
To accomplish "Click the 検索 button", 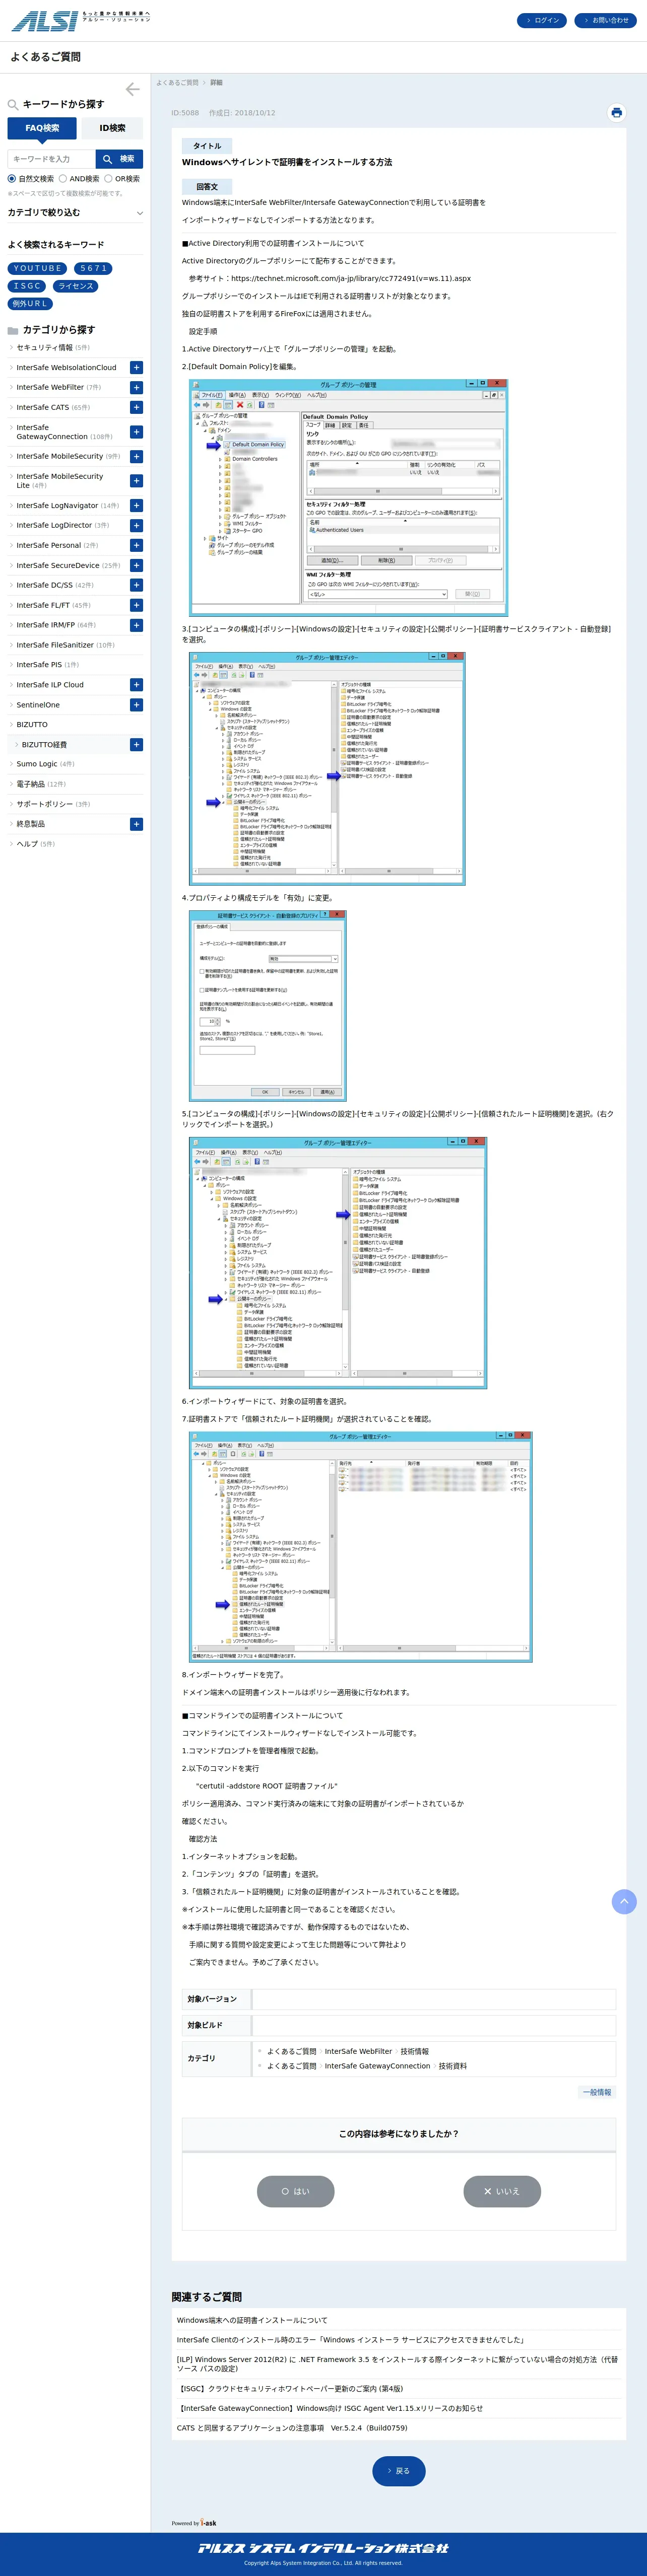I will 119,159.
